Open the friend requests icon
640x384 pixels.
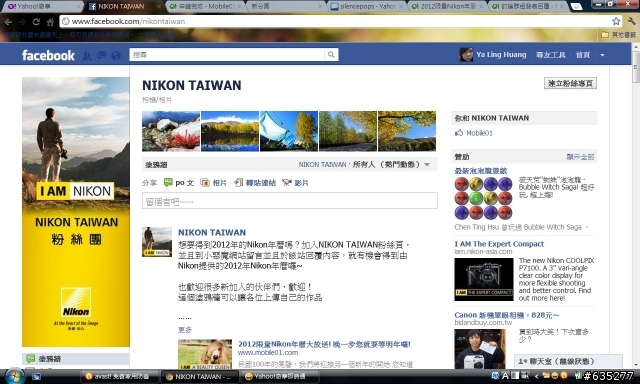[87, 55]
